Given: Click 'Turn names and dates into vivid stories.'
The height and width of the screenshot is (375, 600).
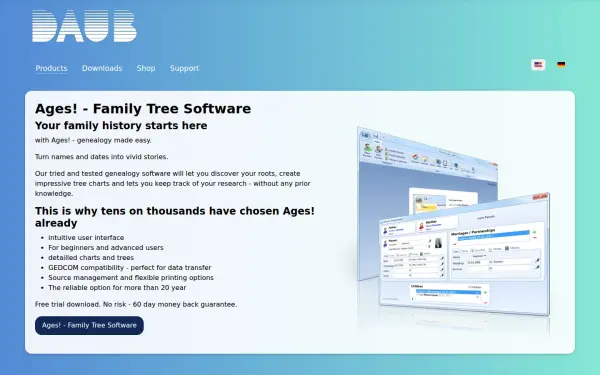Looking at the screenshot, I should tap(101, 157).
